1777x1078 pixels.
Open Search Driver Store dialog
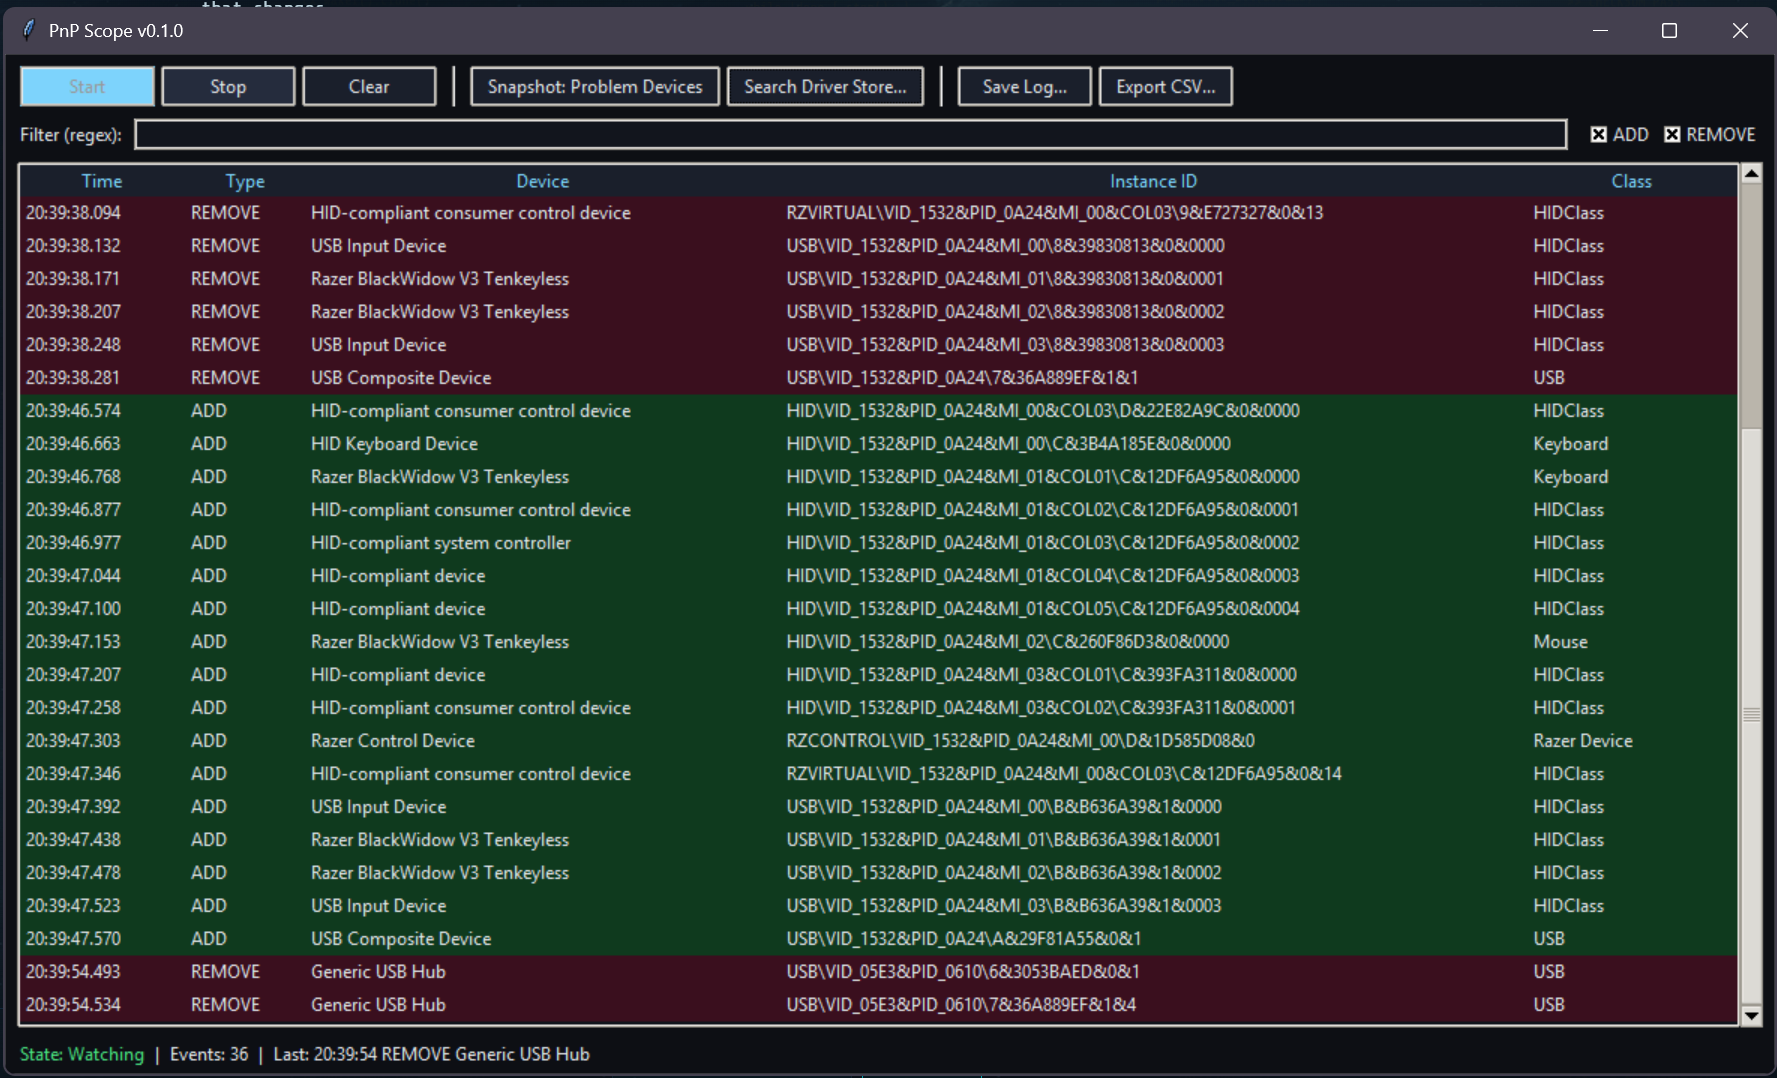click(825, 86)
